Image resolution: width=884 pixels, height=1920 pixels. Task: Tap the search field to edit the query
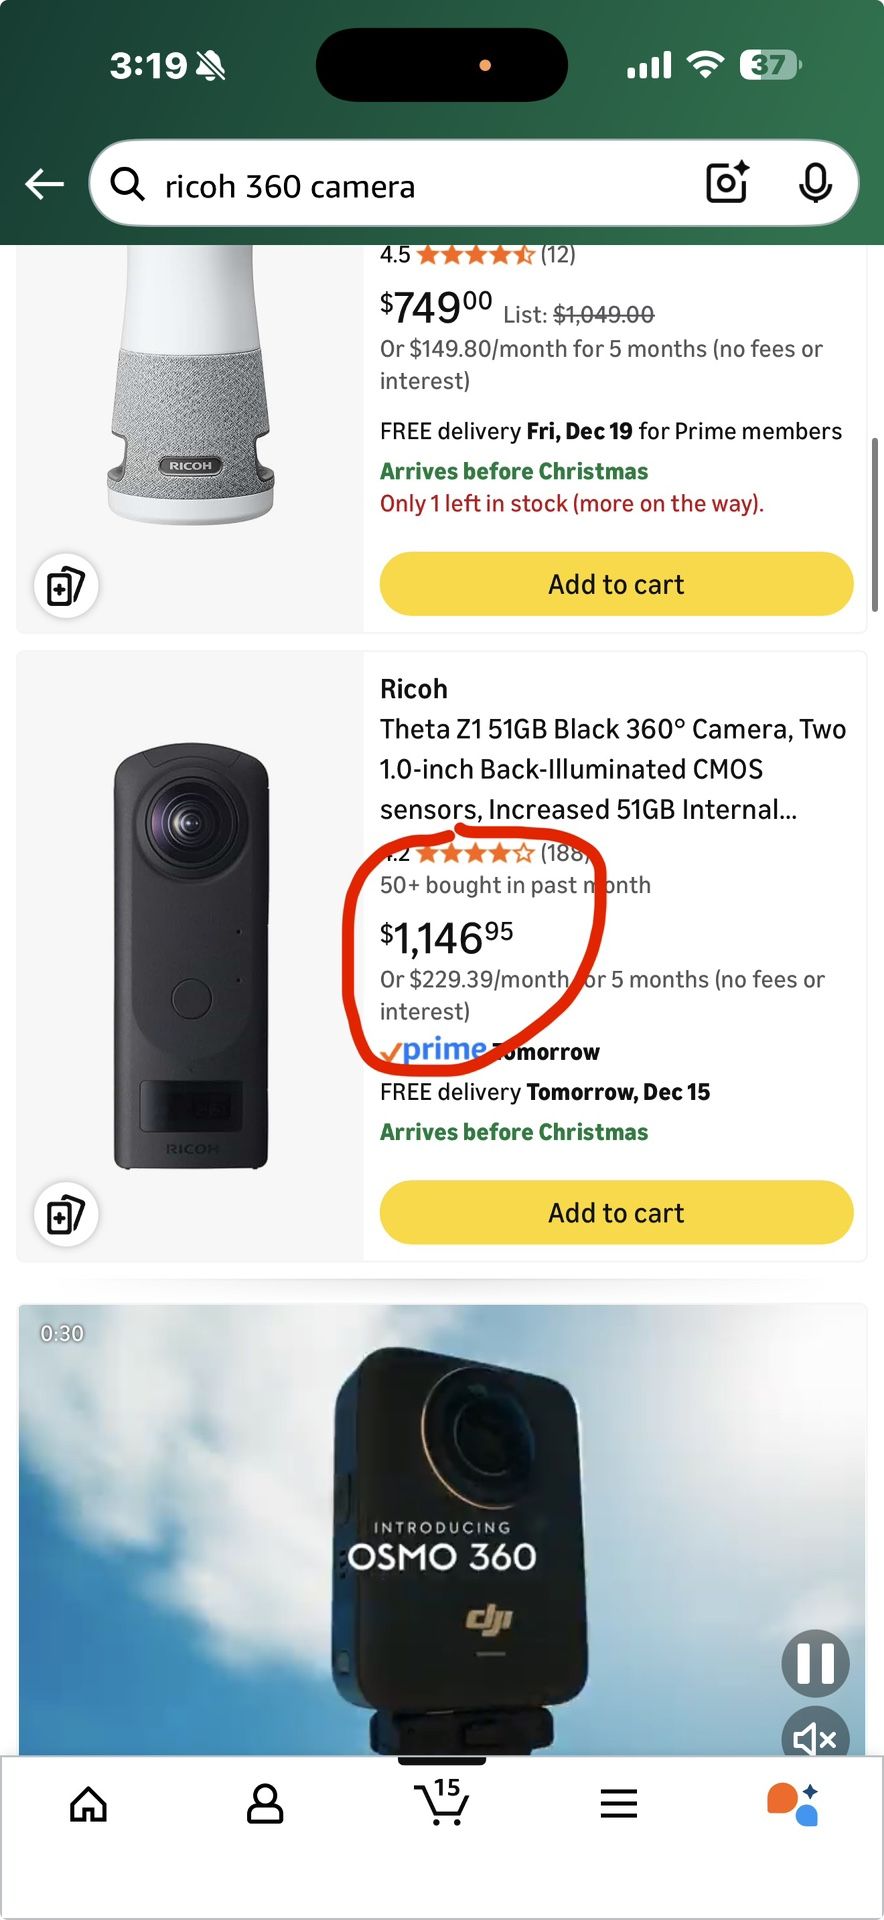[x=400, y=186]
